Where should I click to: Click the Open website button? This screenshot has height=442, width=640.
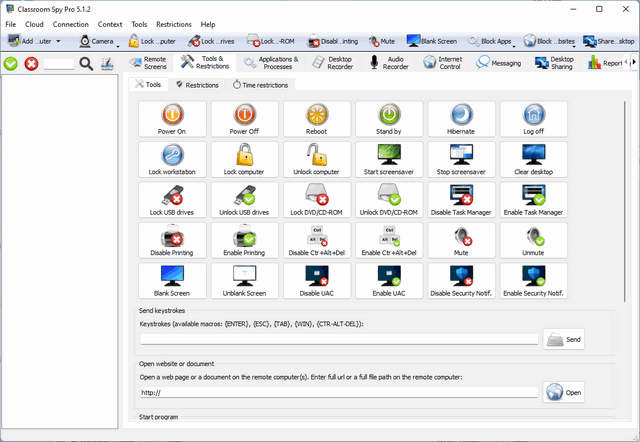[x=564, y=392]
